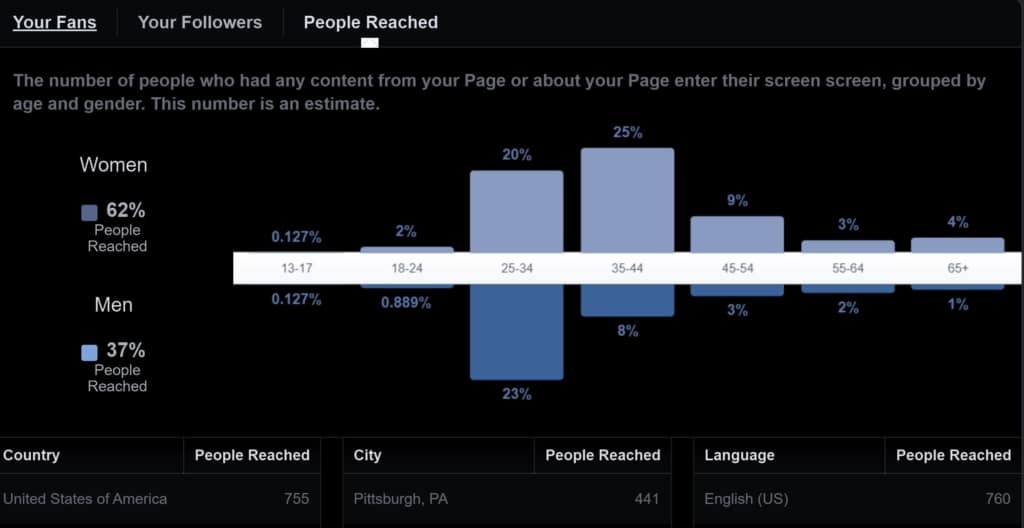Select the women 35-44 bar at 25%

627,200
